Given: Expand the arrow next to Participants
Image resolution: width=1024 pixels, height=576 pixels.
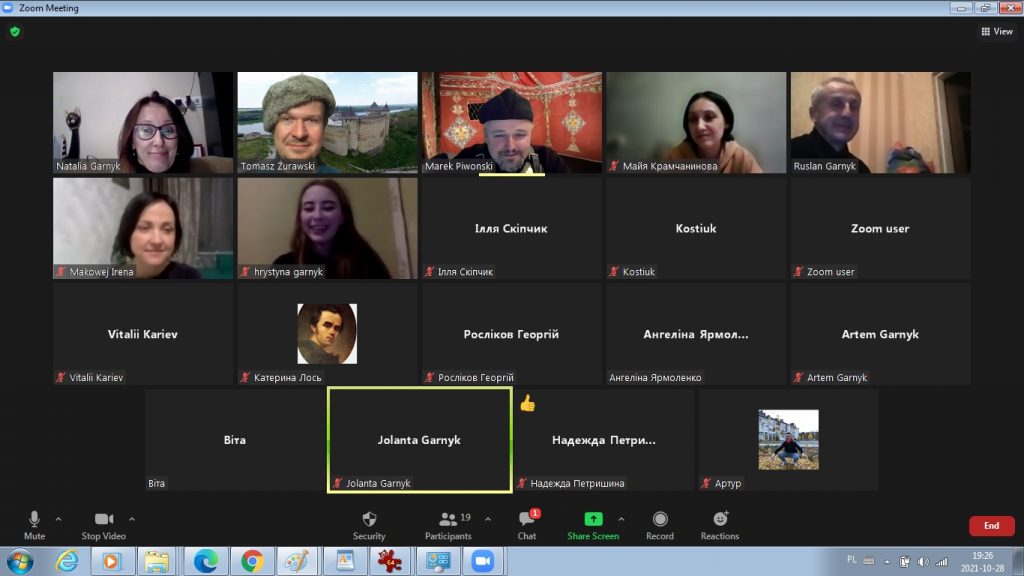Looking at the screenshot, I should point(488,519).
